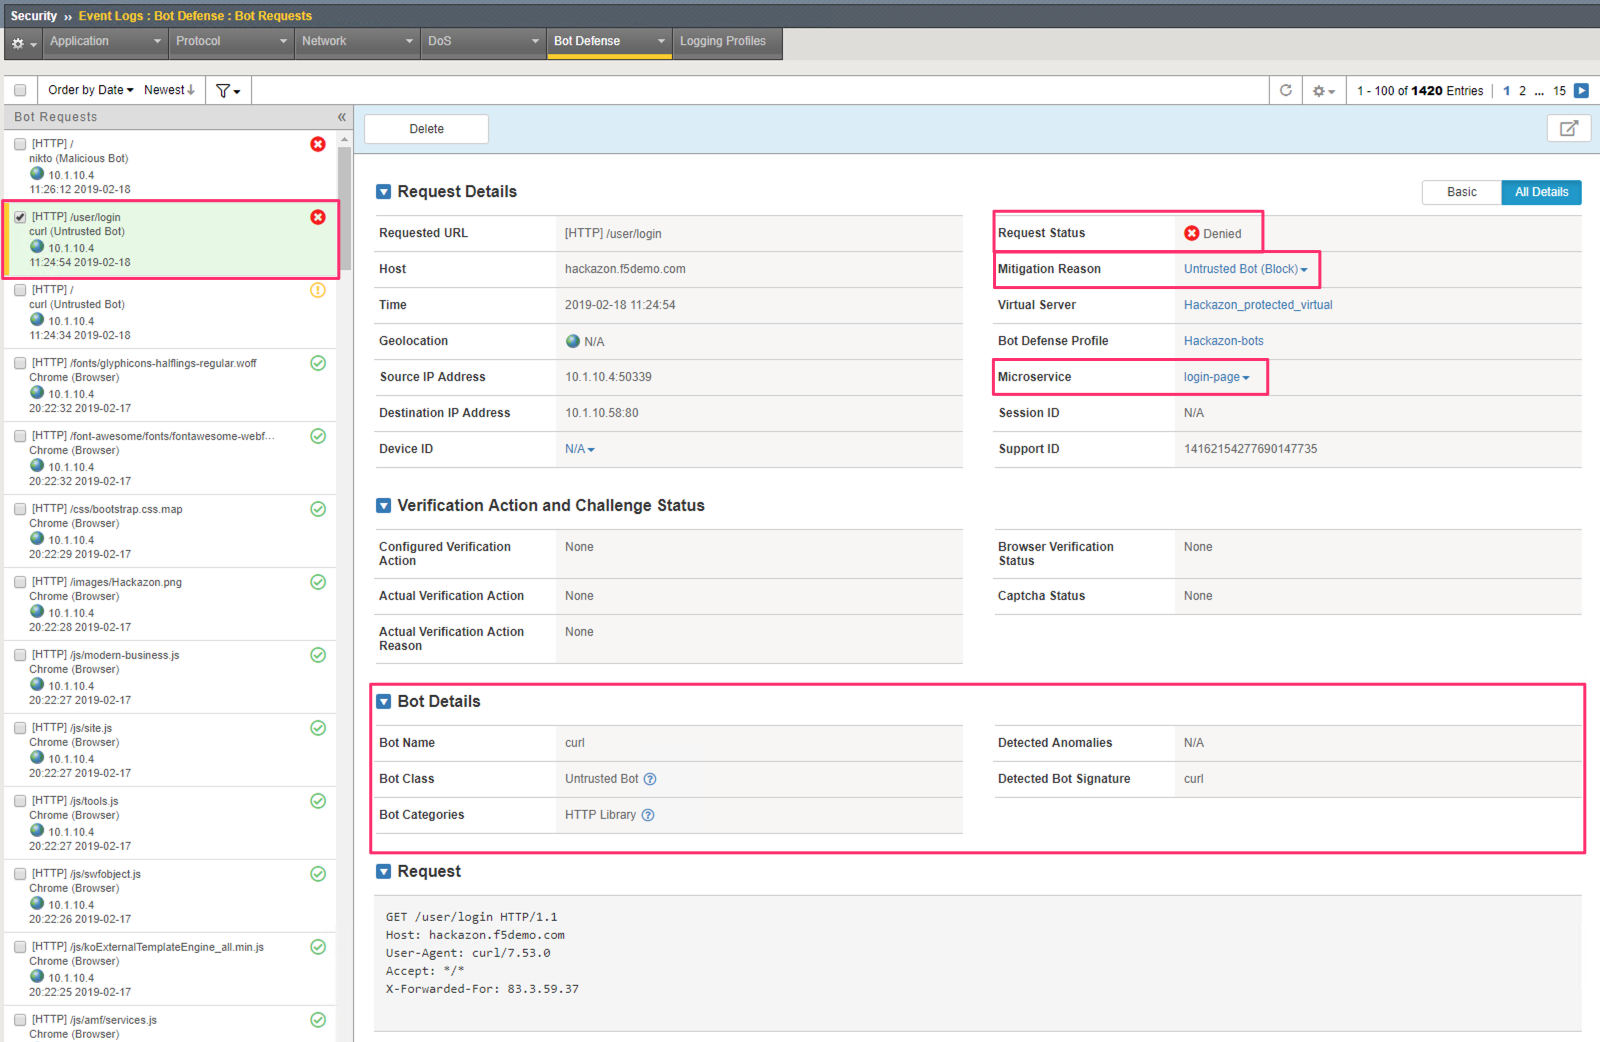Collapse Verification Action and Challenge Status section

383,506
